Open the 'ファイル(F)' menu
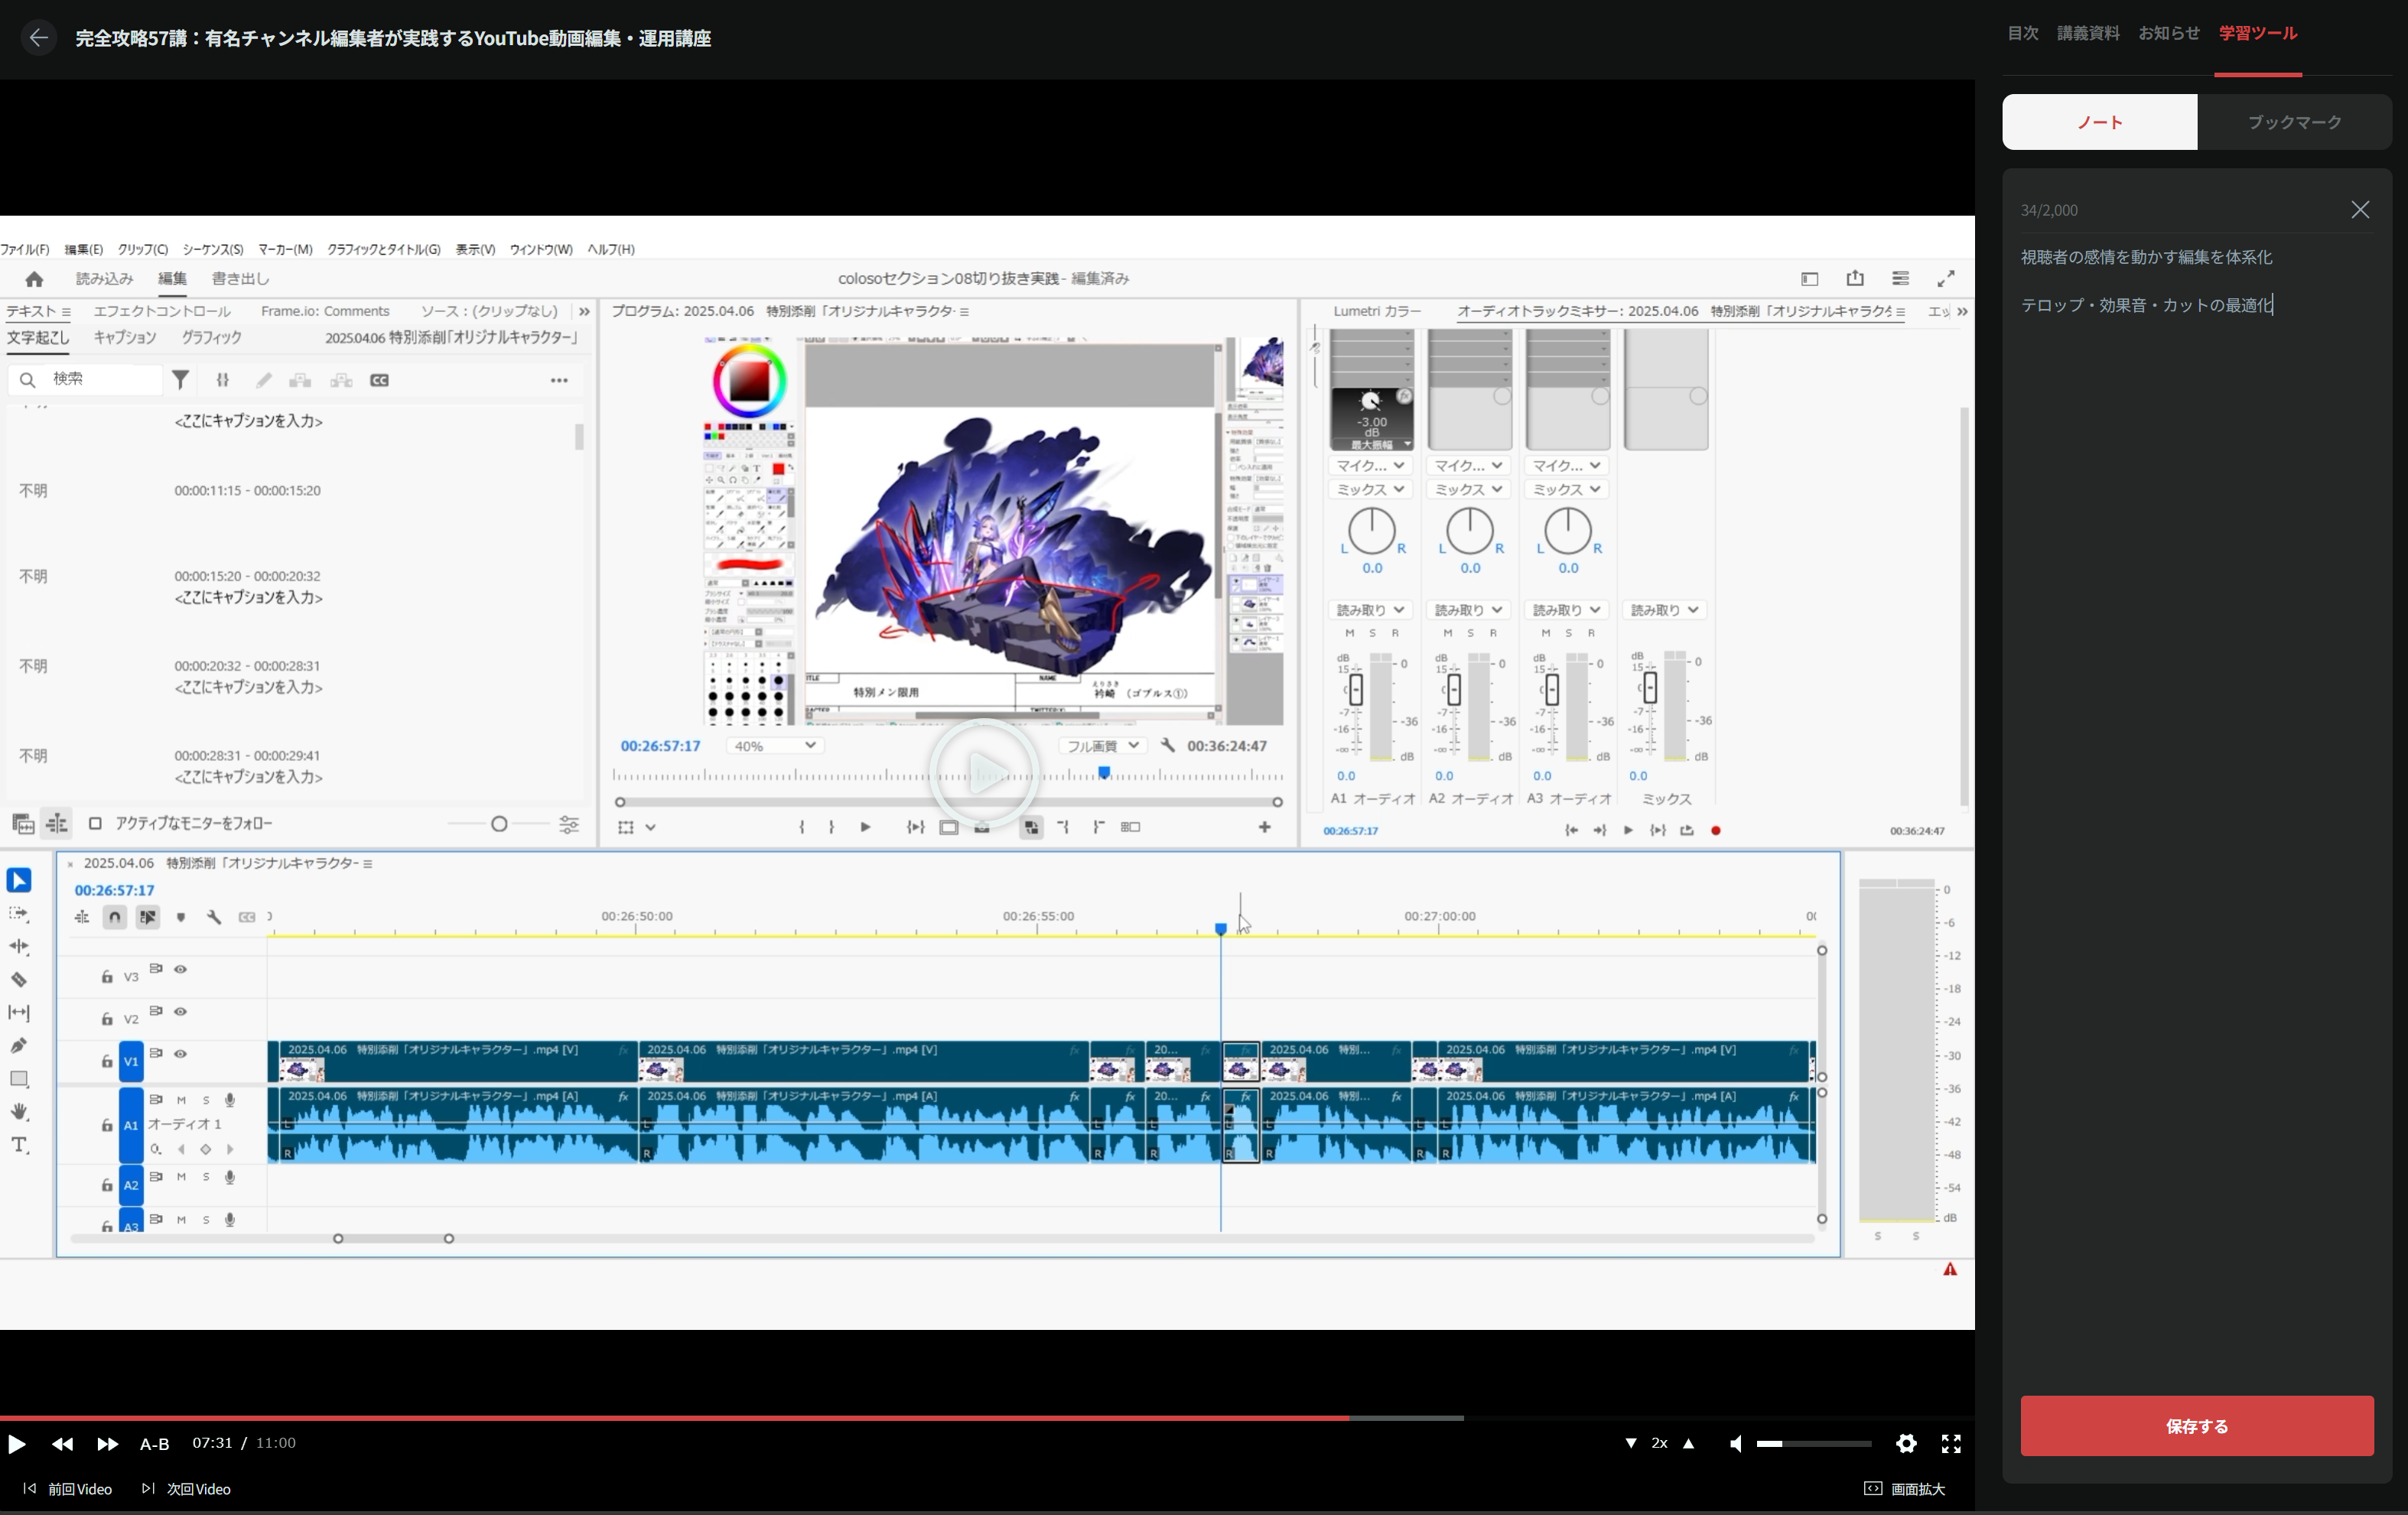2408x1515 pixels. (x=25, y=249)
